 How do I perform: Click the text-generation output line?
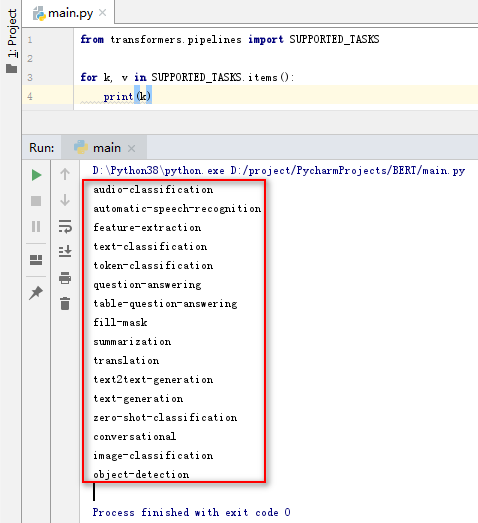(138, 399)
